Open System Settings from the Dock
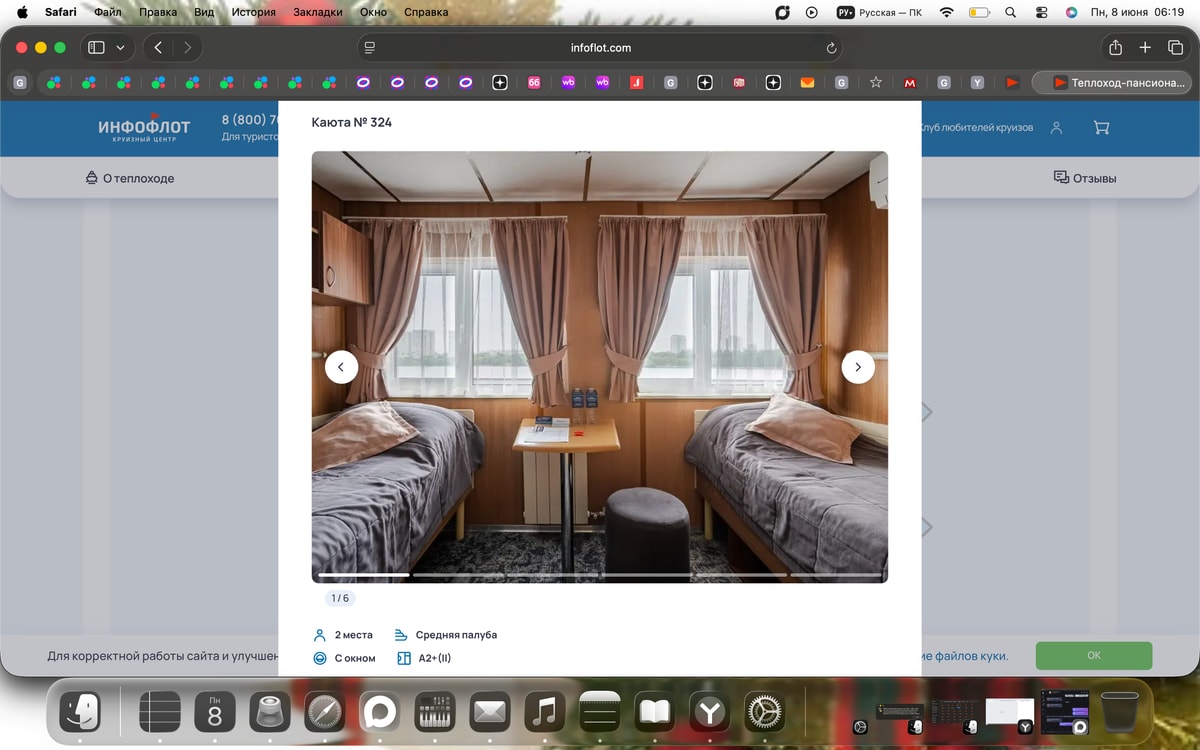The height and width of the screenshot is (750, 1200). click(765, 712)
